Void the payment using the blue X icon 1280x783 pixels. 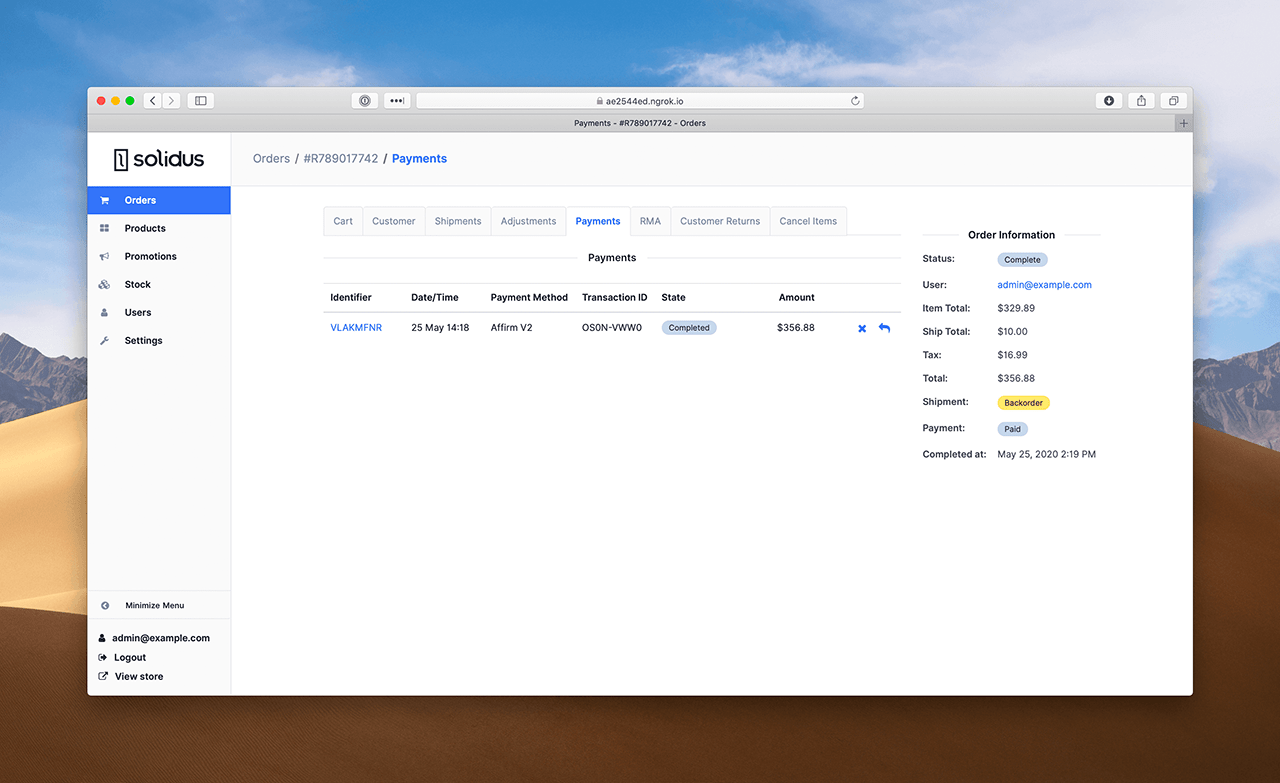[x=861, y=327]
